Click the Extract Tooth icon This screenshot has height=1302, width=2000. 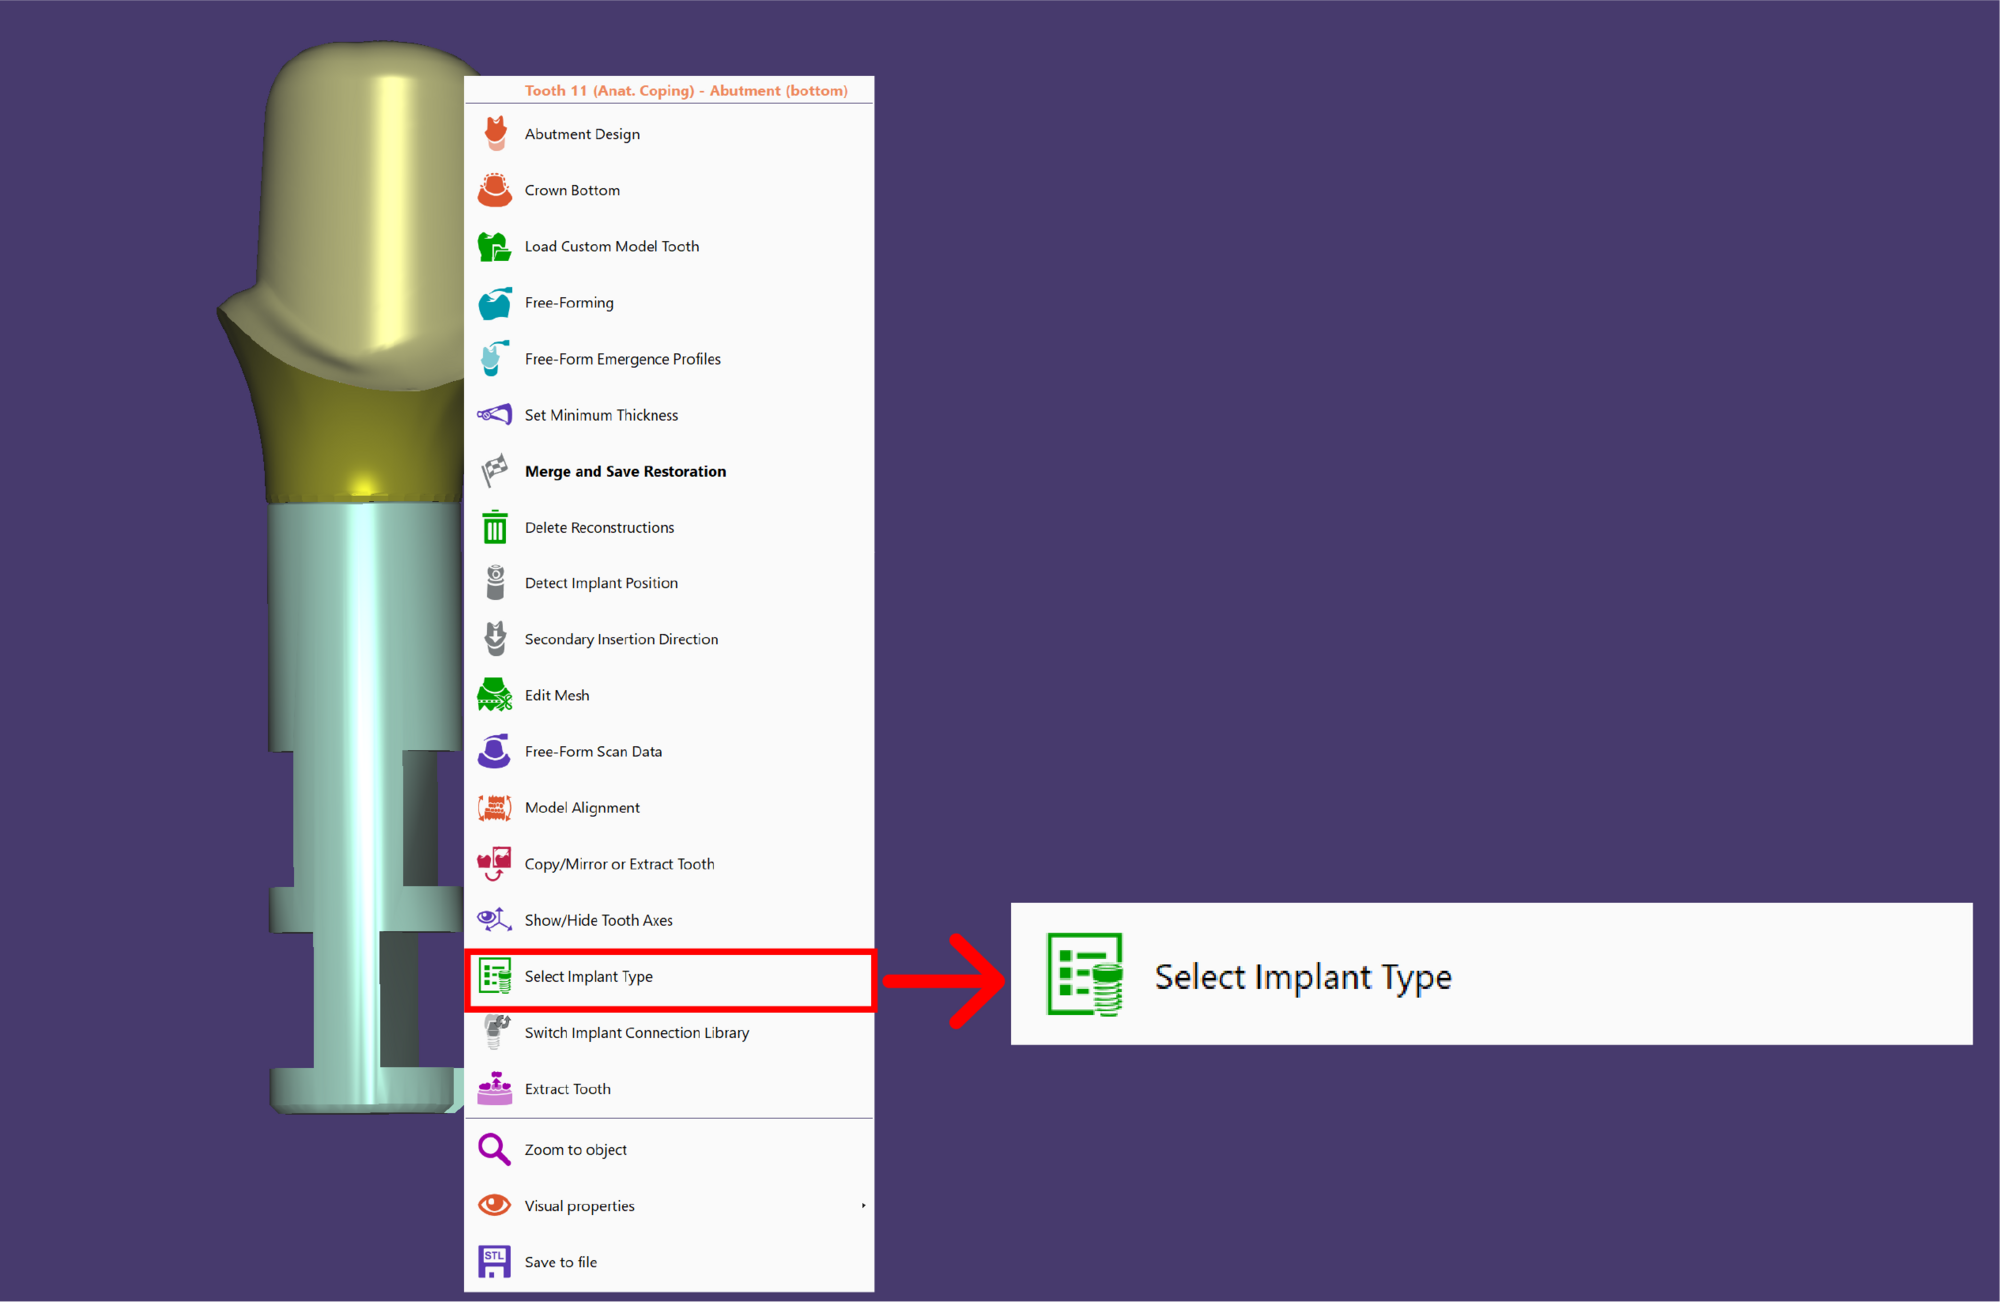[495, 1089]
